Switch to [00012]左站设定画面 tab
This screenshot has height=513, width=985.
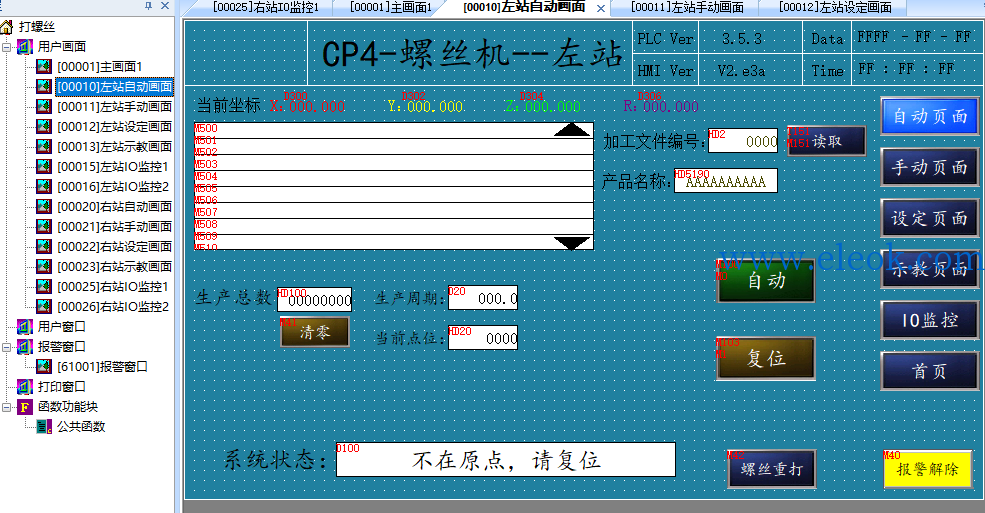[835, 8]
